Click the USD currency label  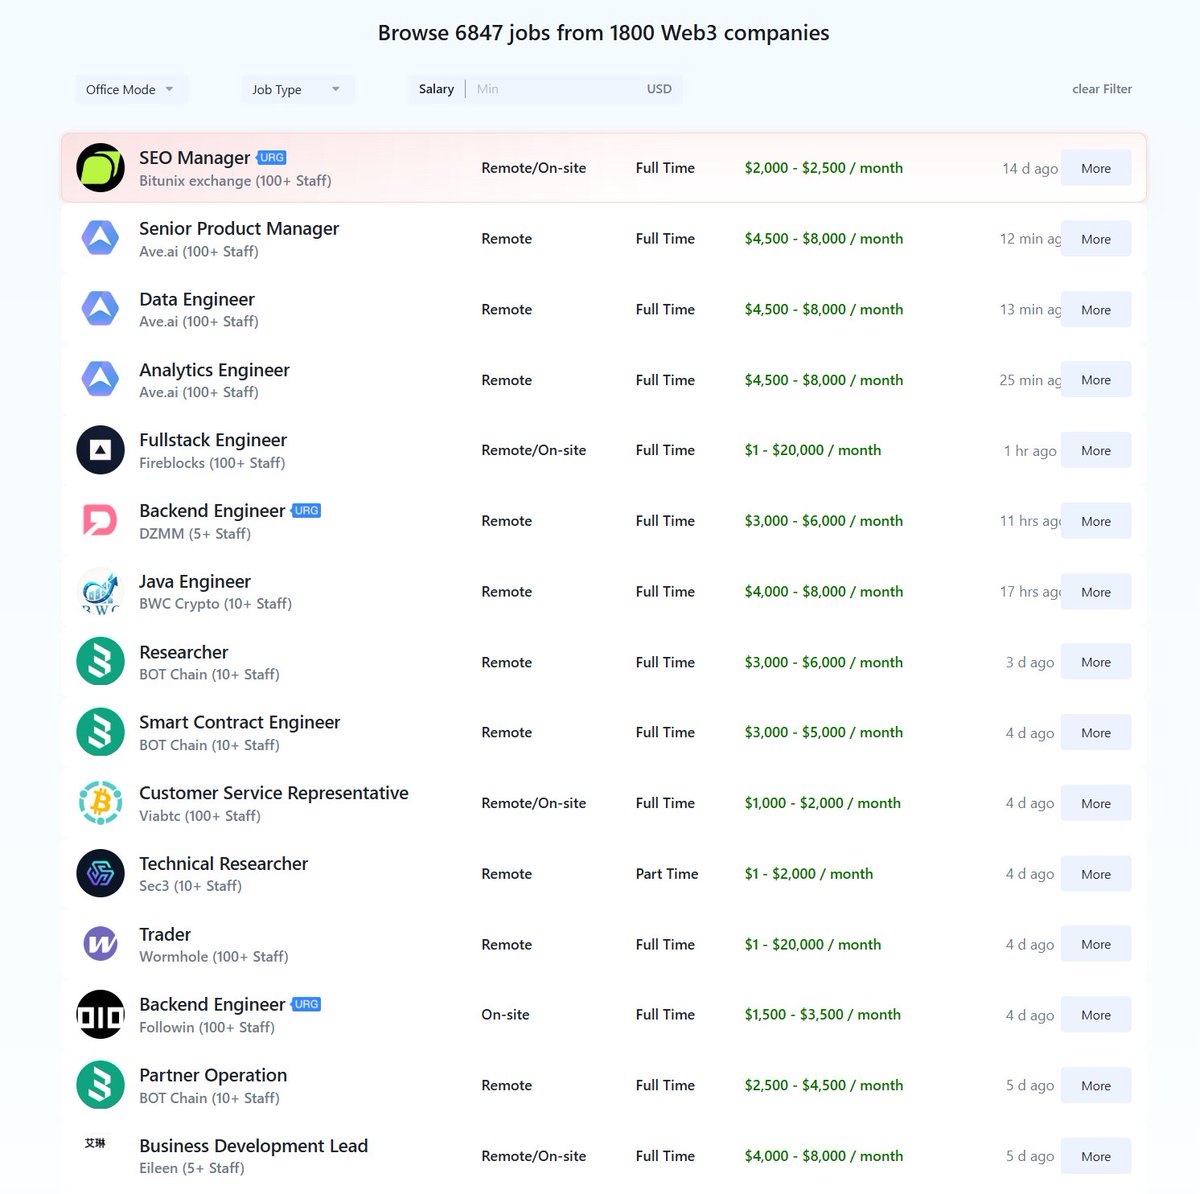[659, 89]
